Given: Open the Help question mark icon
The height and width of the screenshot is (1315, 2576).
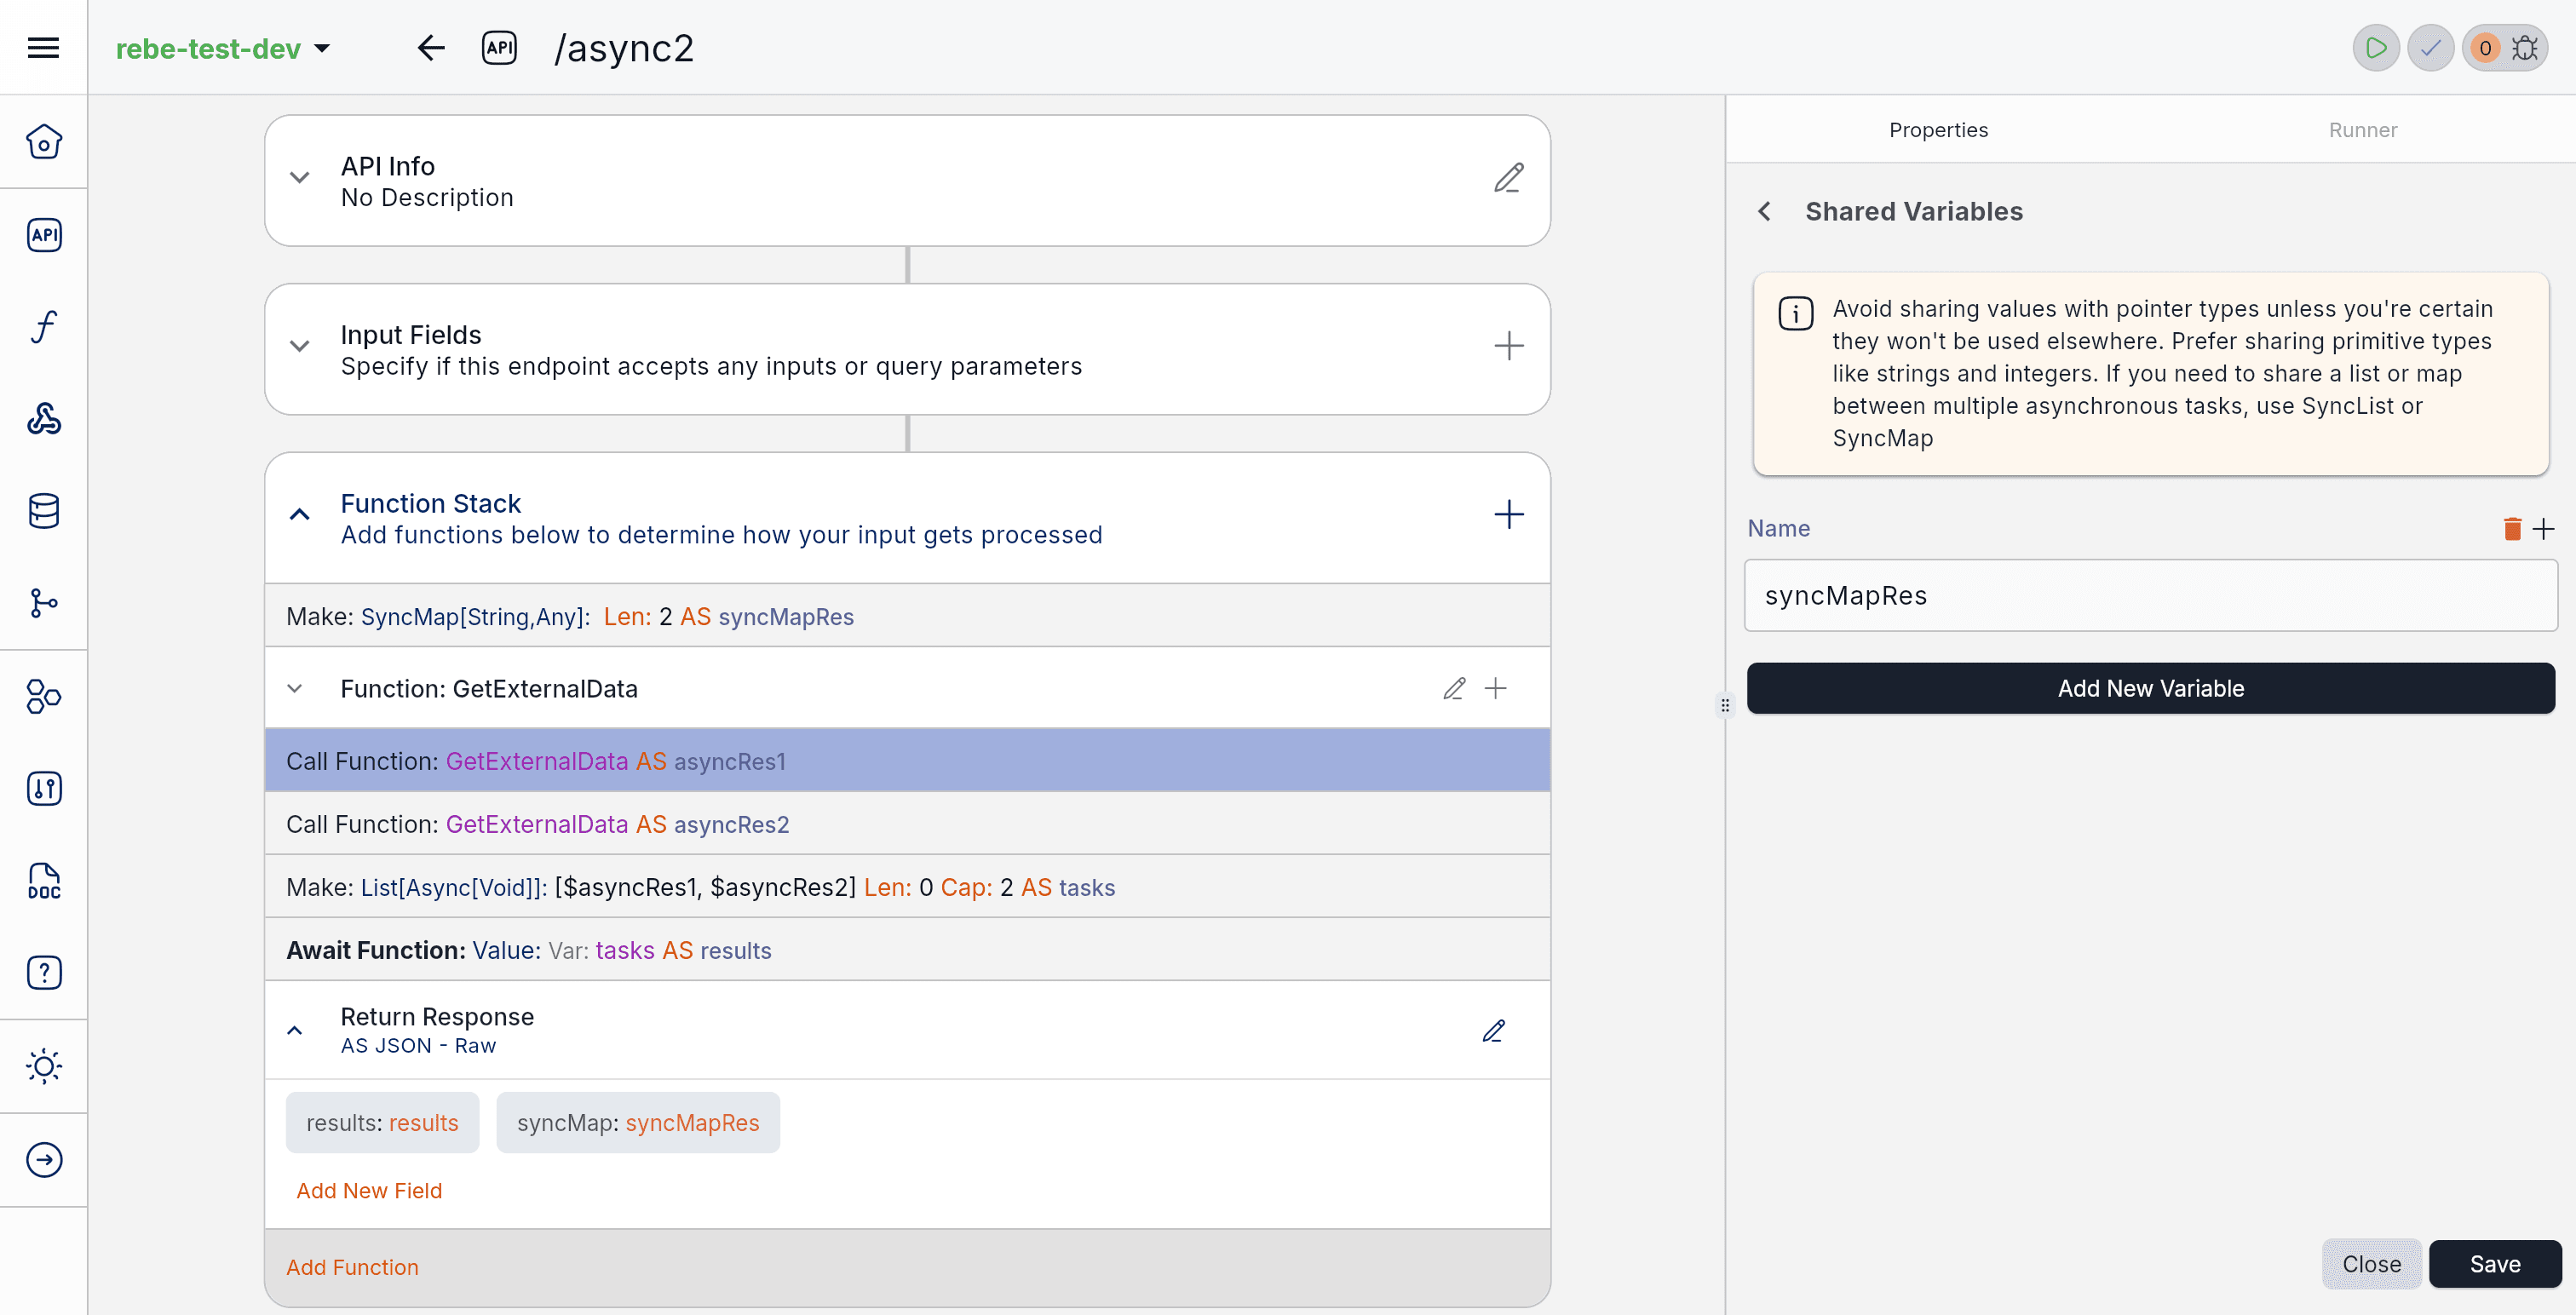Looking at the screenshot, I should [x=43, y=973].
